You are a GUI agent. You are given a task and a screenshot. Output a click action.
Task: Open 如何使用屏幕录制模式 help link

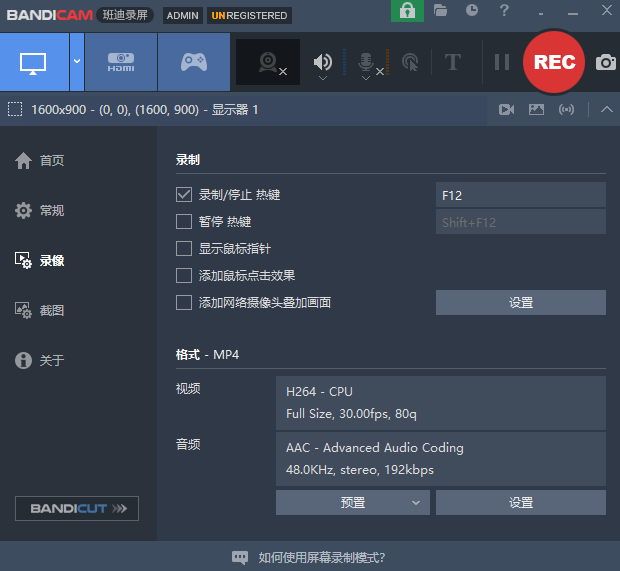[x=322, y=558]
